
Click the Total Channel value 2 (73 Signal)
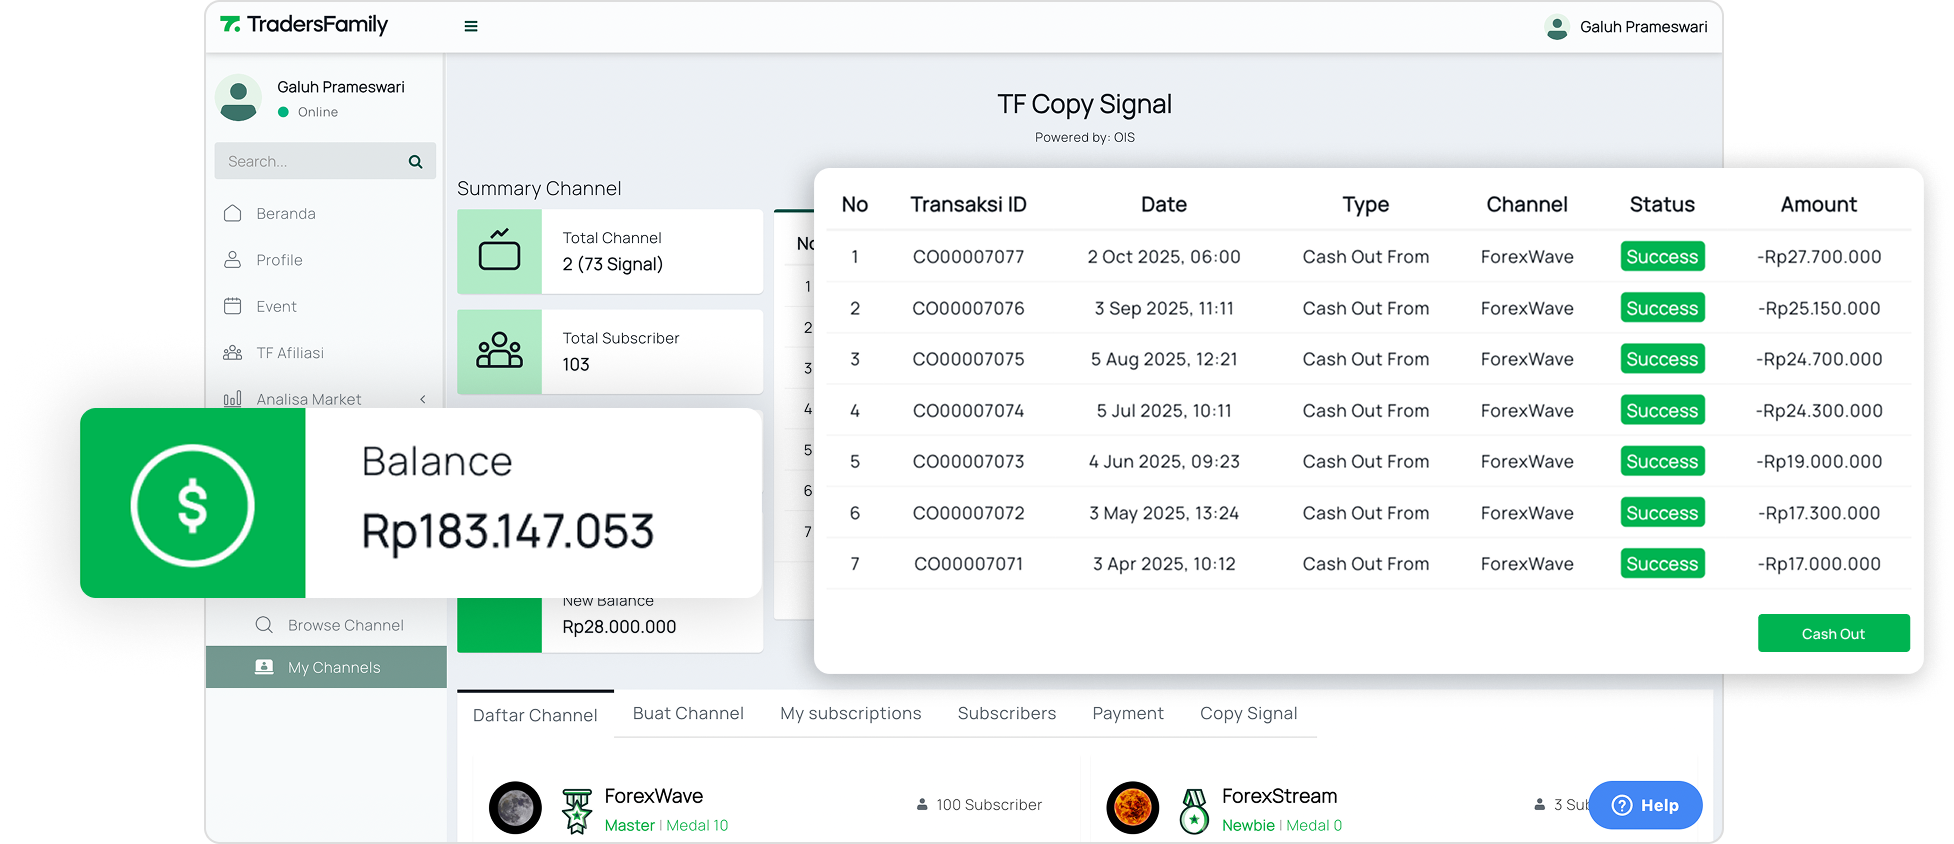613,264
